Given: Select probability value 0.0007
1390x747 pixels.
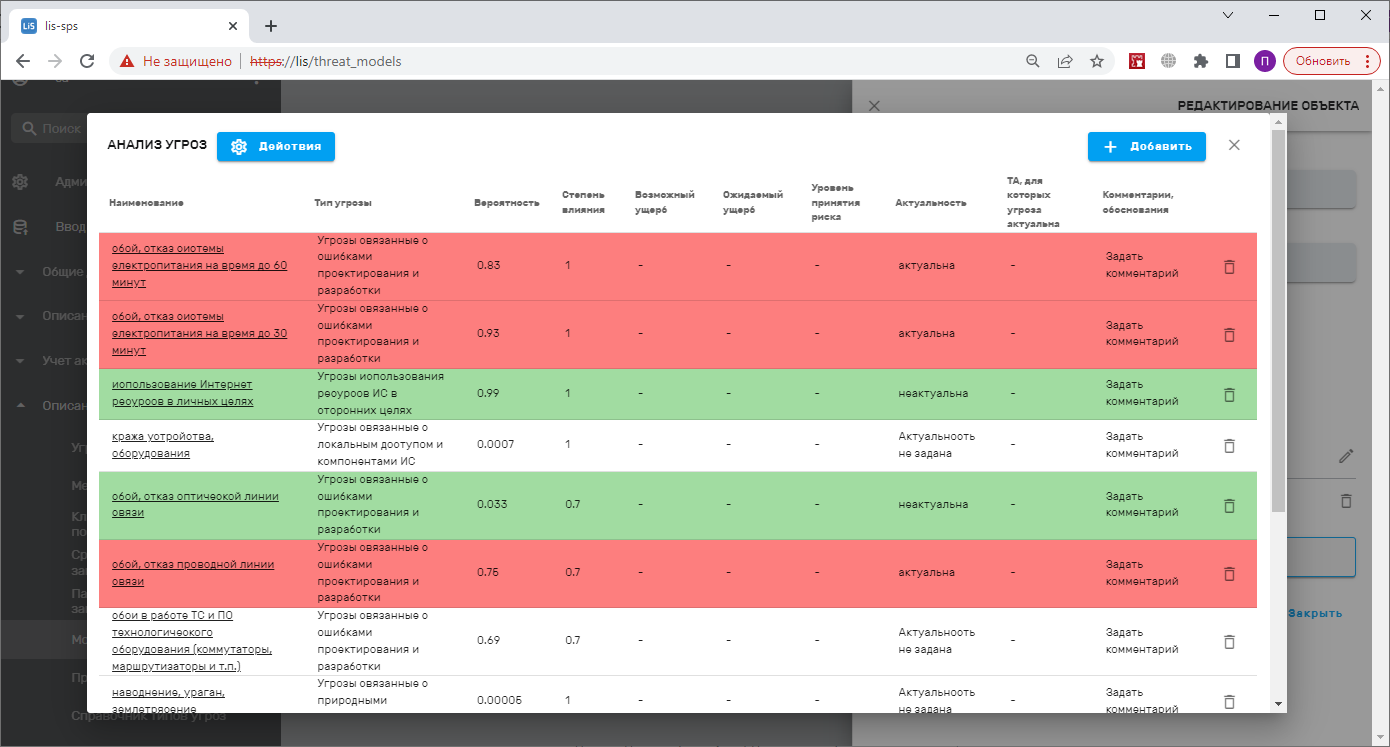Looking at the screenshot, I should (x=496, y=444).
